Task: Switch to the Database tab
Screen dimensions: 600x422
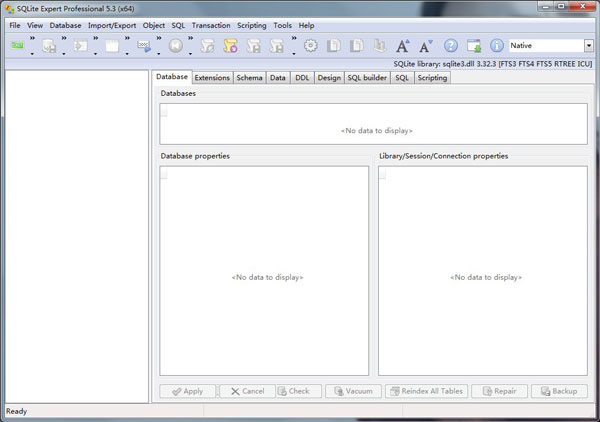Action: [x=172, y=77]
